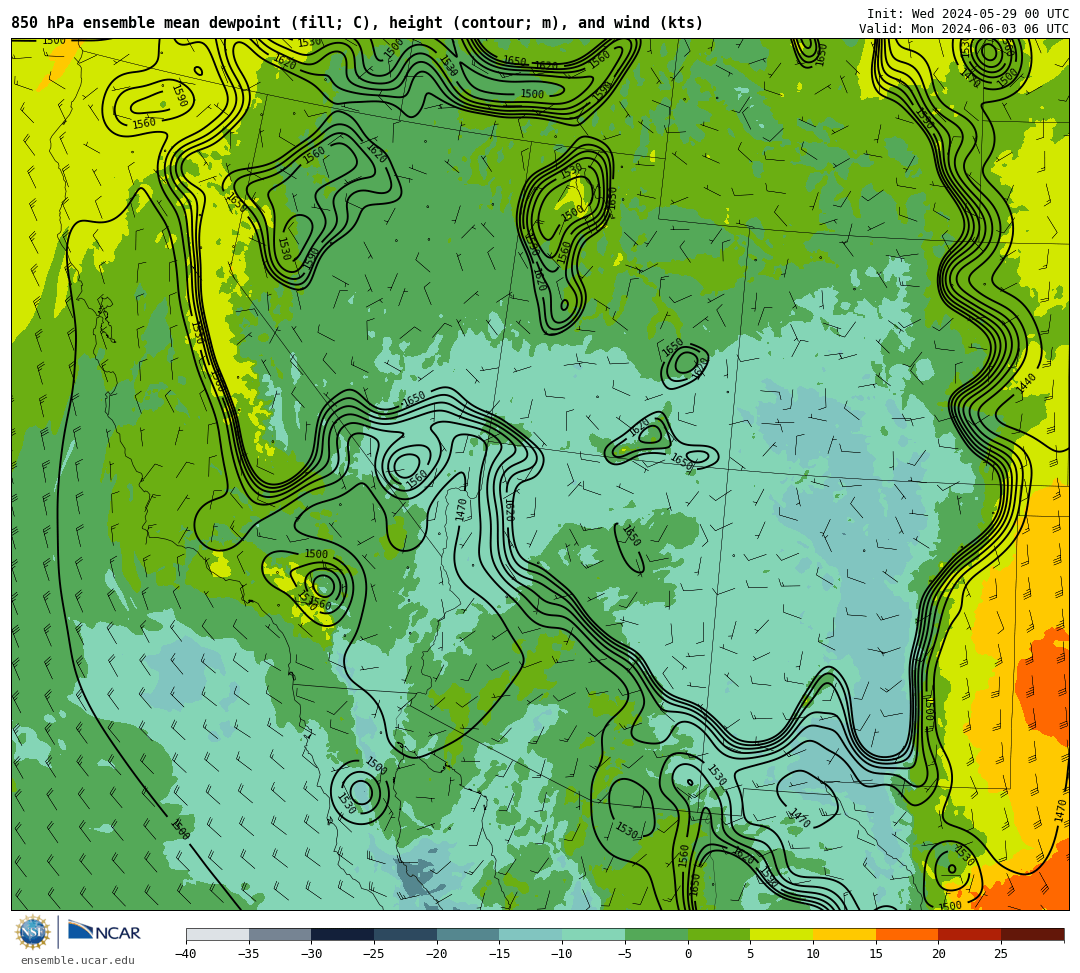Click the colorbar label '-25'
The image size is (1080, 973).
pos(374,954)
